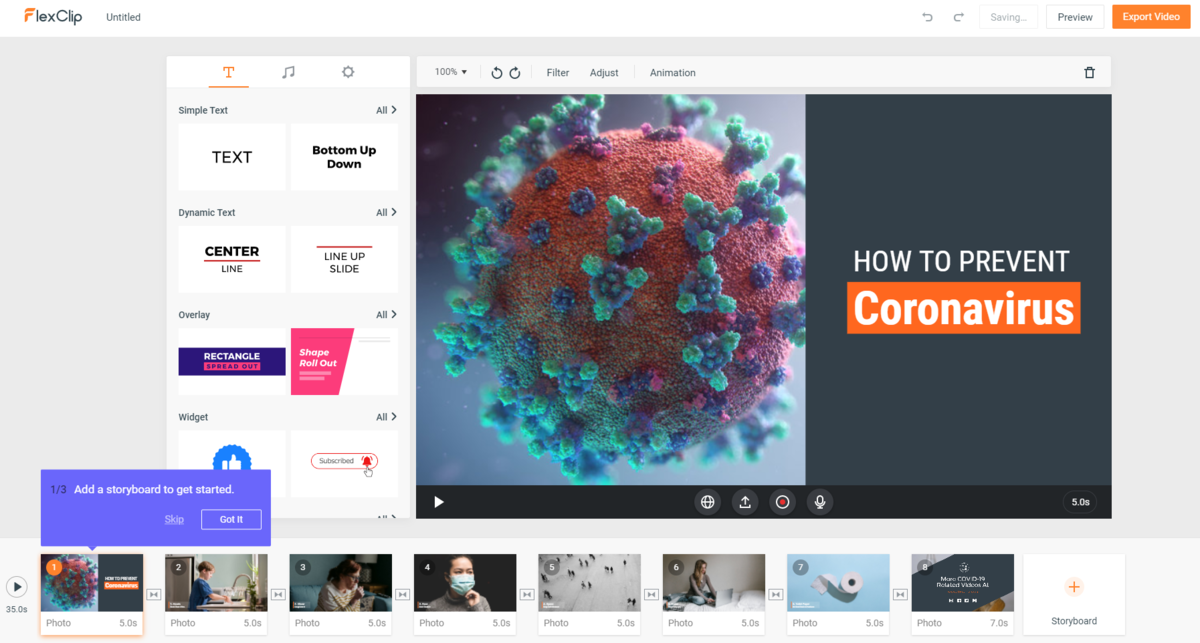Viewport: 1200px width, 643px height.
Task: Select storyboard clip 4 with masked woman
Action: (465, 583)
